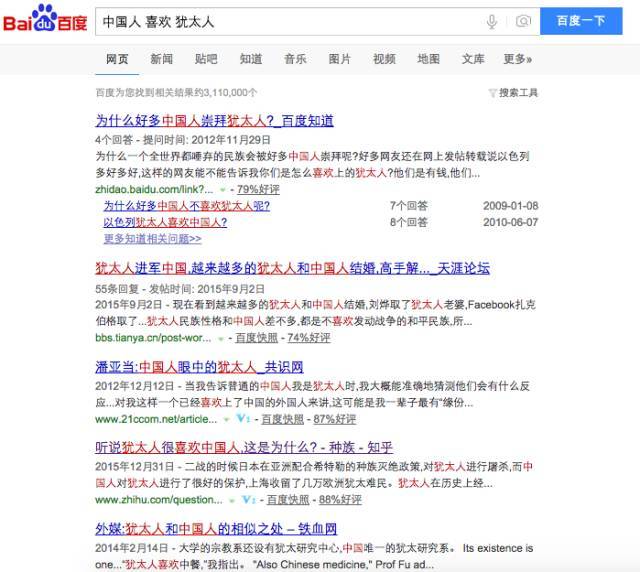Open sub-link 为什么好多中国人不喜欢犹太人呢?
The height and width of the screenshot is (572, 640).
tap(187, 206)
